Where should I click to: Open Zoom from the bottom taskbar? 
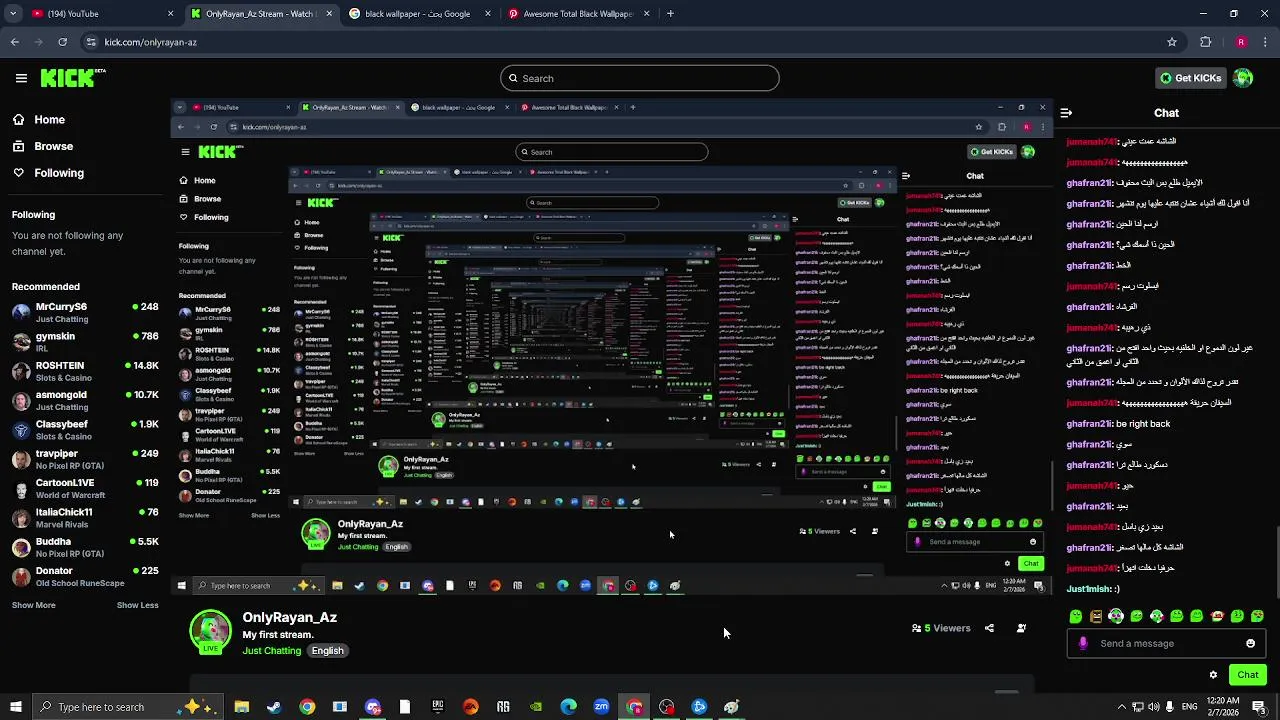601,707
